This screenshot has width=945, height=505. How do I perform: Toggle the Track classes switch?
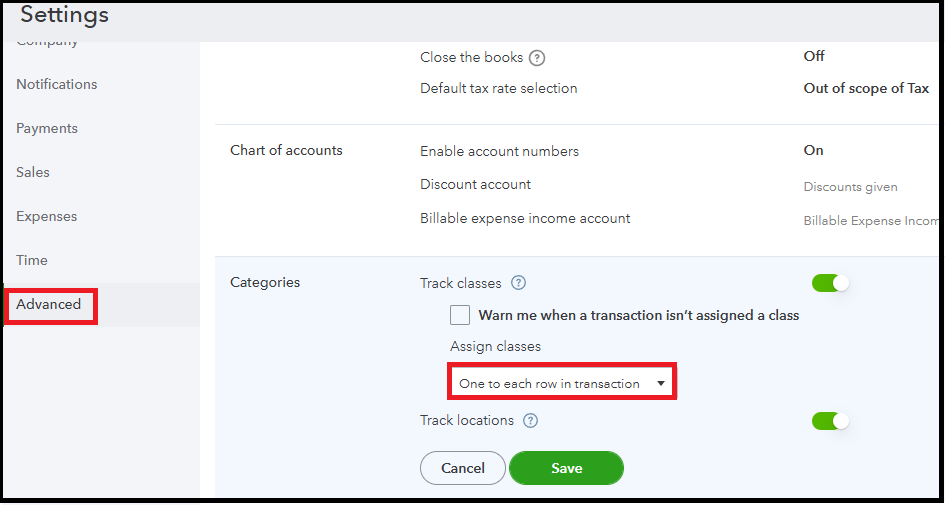click(x=830, y=283)
